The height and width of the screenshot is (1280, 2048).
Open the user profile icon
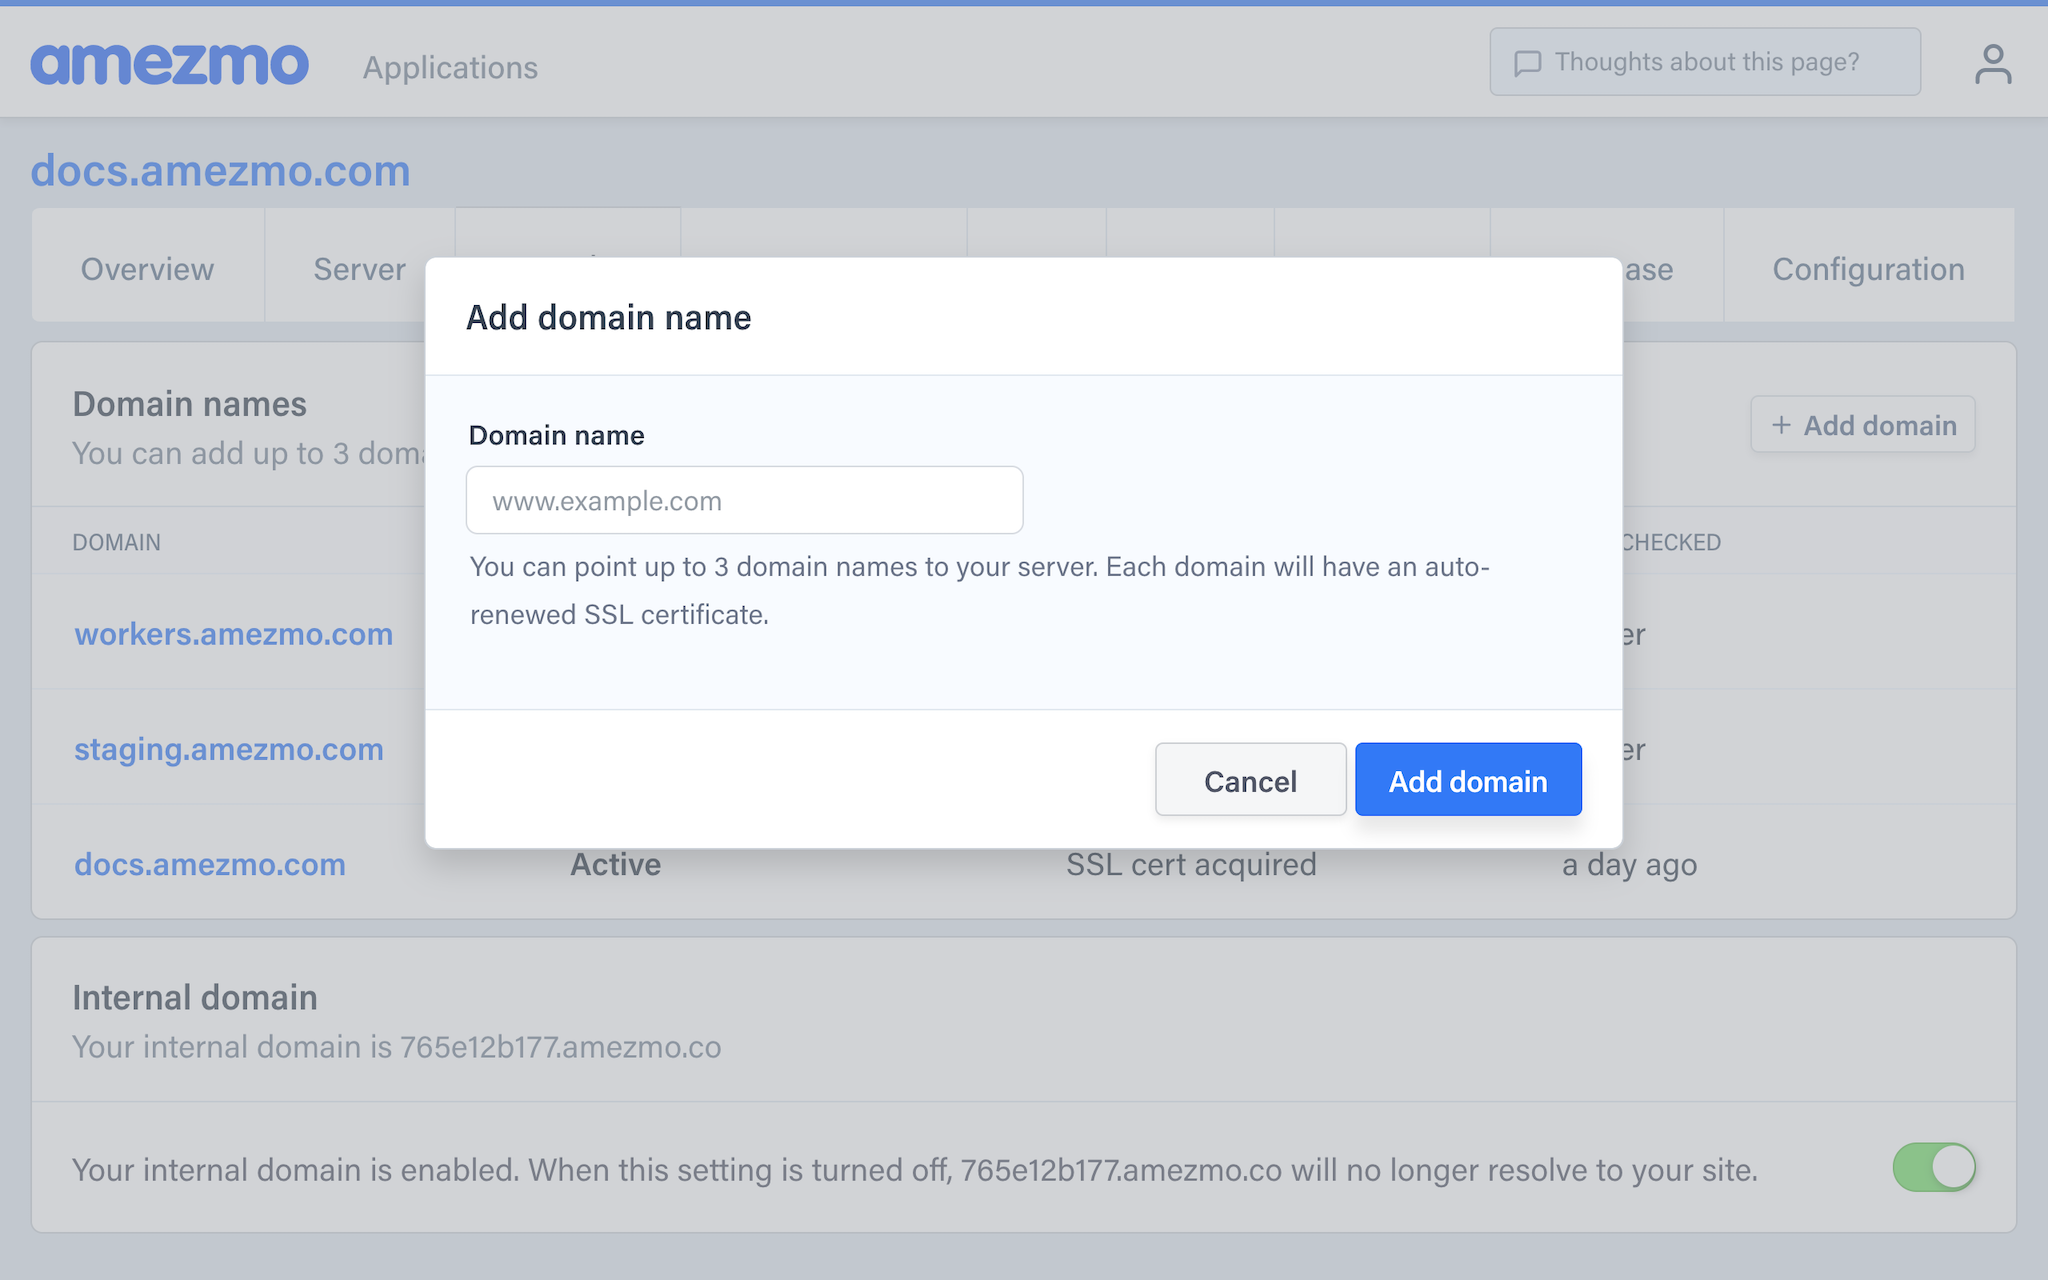pyautogui.click(x=1992, y=64)
